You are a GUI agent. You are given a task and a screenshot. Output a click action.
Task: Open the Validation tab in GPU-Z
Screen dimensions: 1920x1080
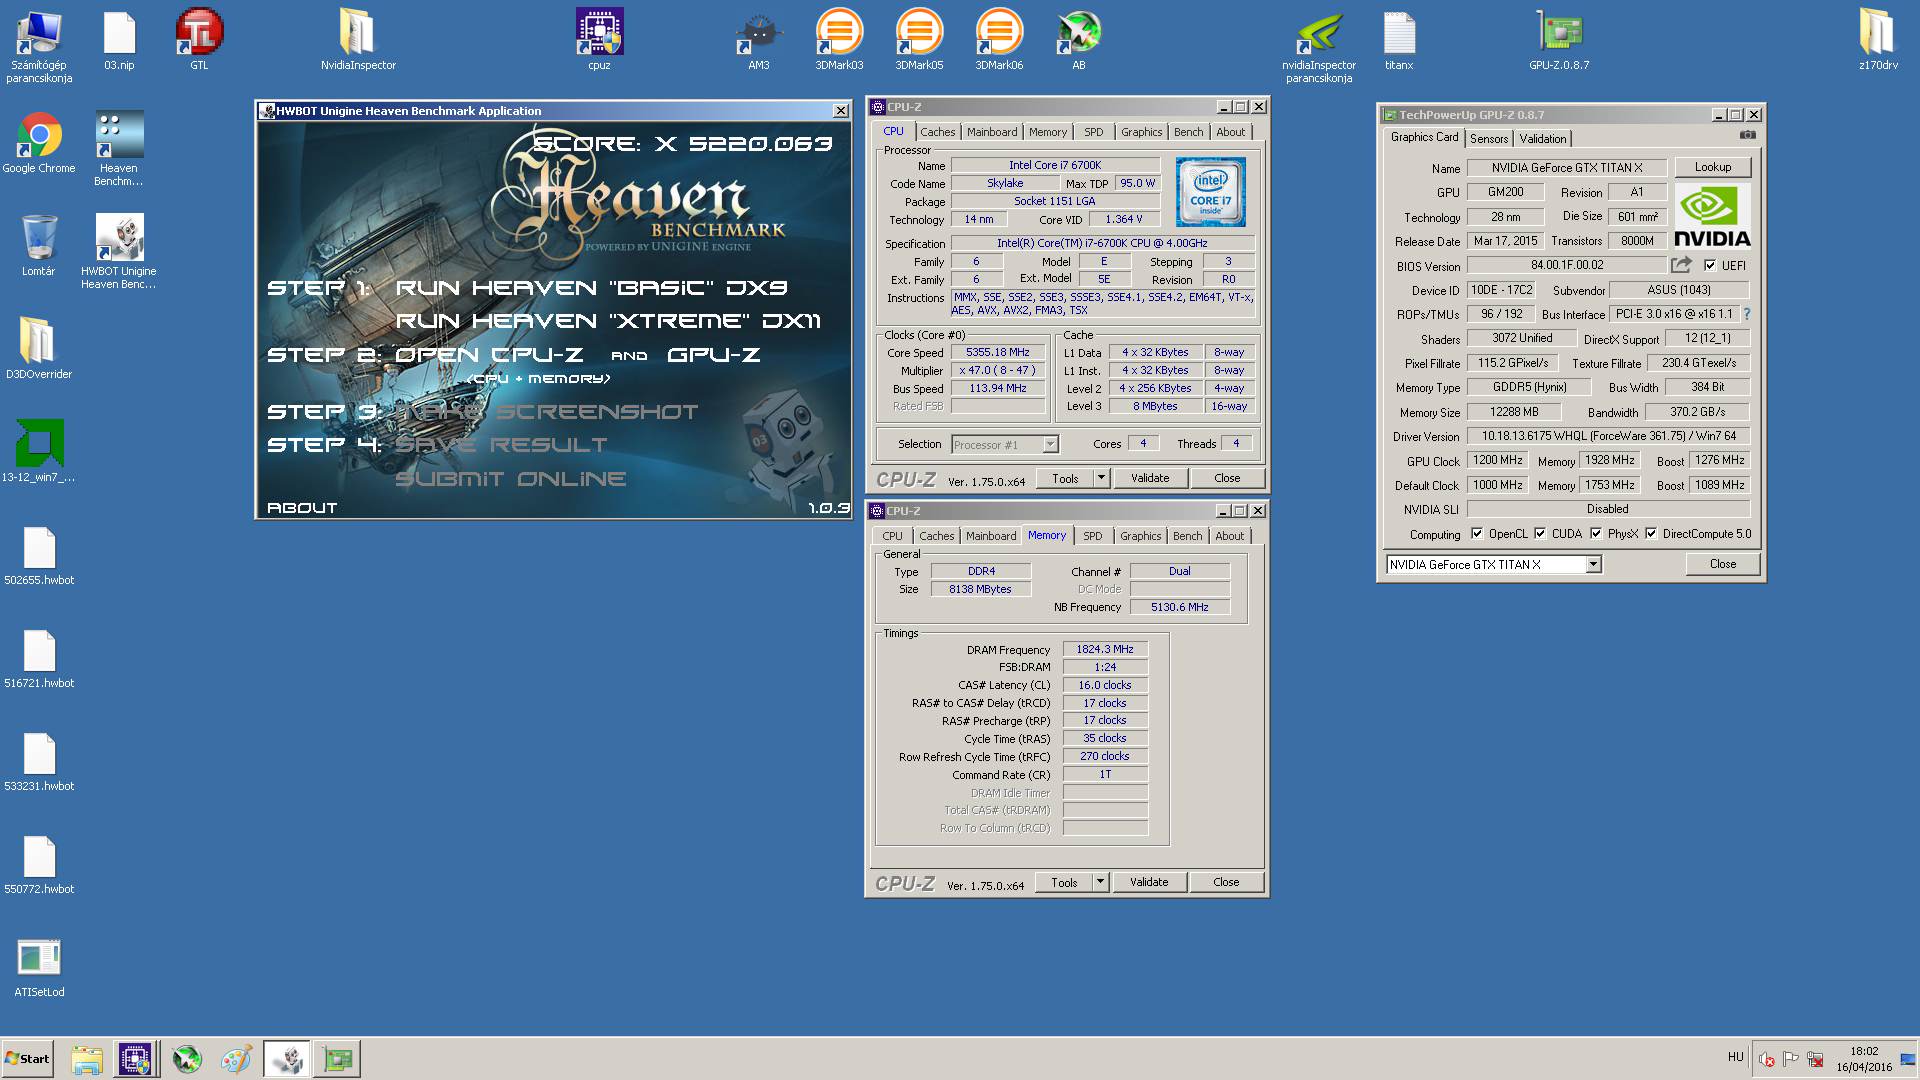point(1543,139)
